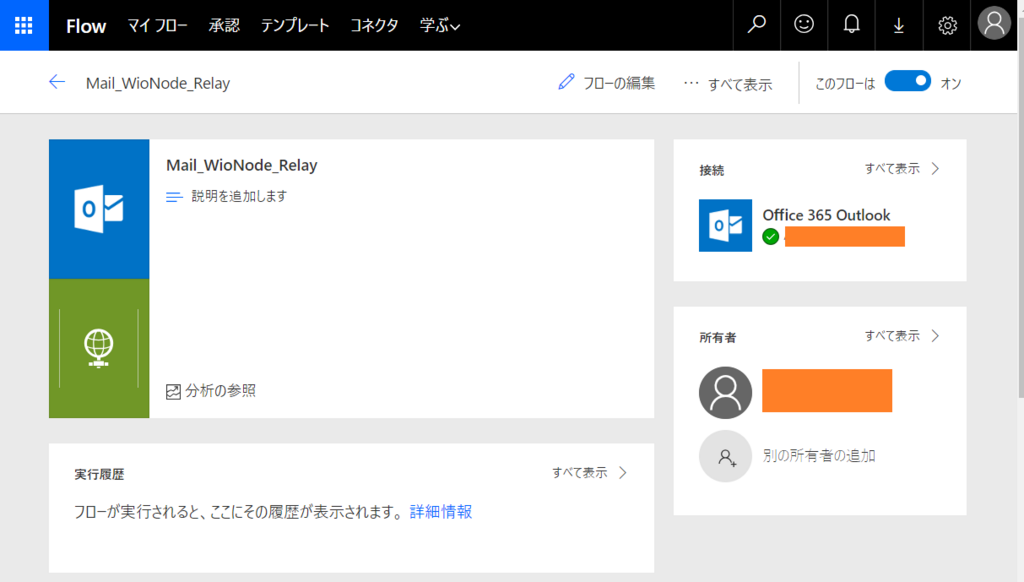Screen dimensions: 1024x582
Task: Click the search magnifier icon
Action: [x=756, y=25]
